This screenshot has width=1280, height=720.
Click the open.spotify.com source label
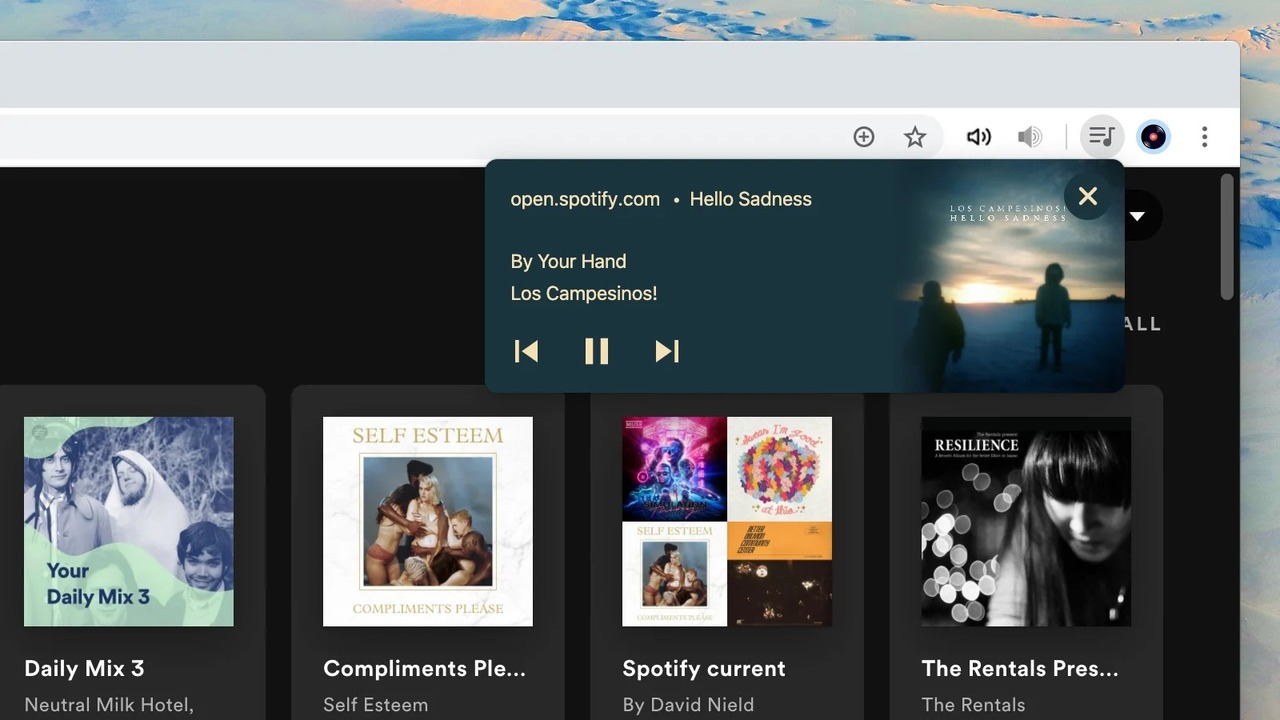click(x=585, y=199)
